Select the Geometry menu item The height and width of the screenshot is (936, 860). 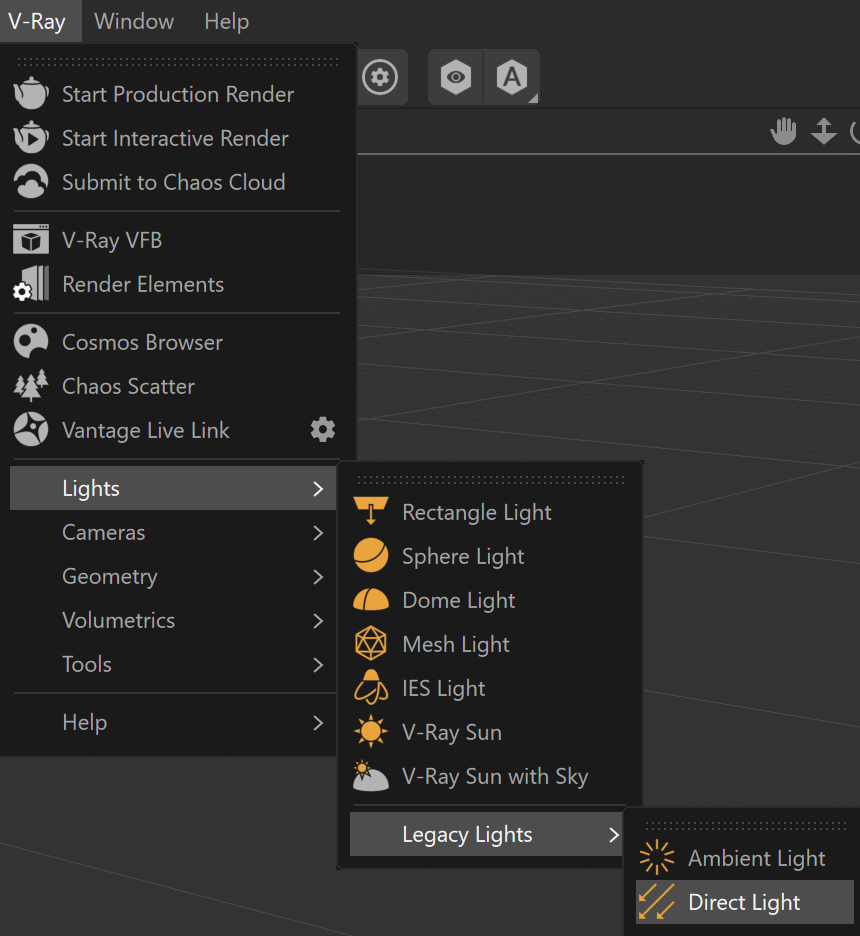(174, 577)
